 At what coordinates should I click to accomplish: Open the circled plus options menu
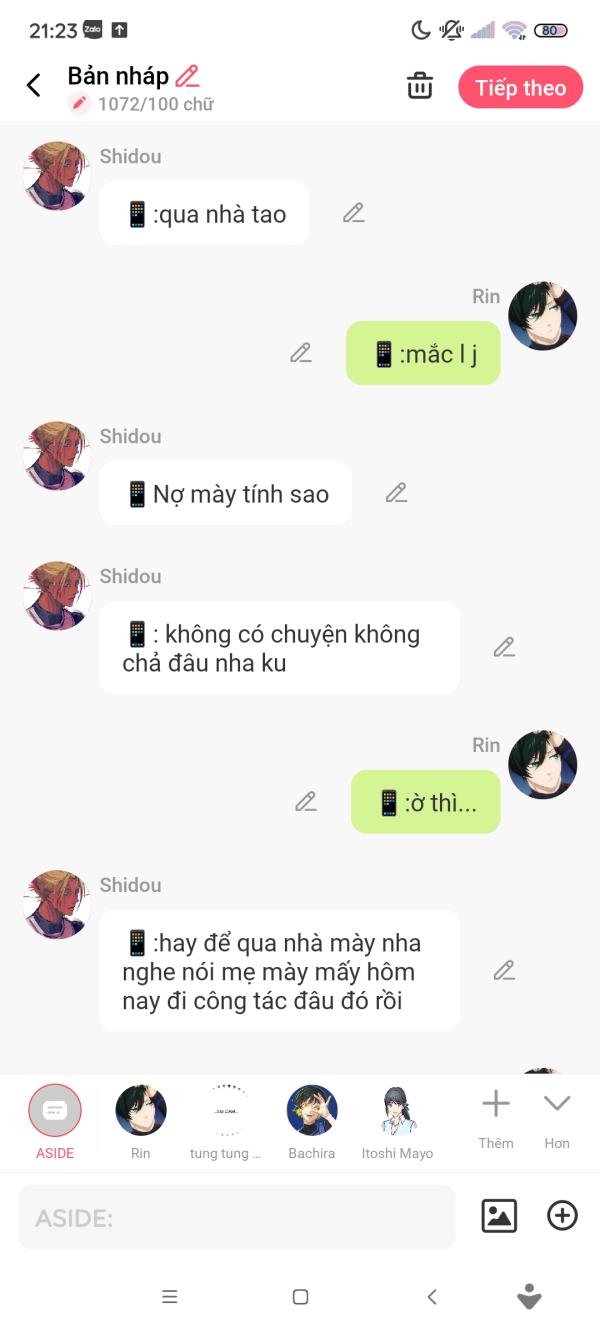point(562,1216)
